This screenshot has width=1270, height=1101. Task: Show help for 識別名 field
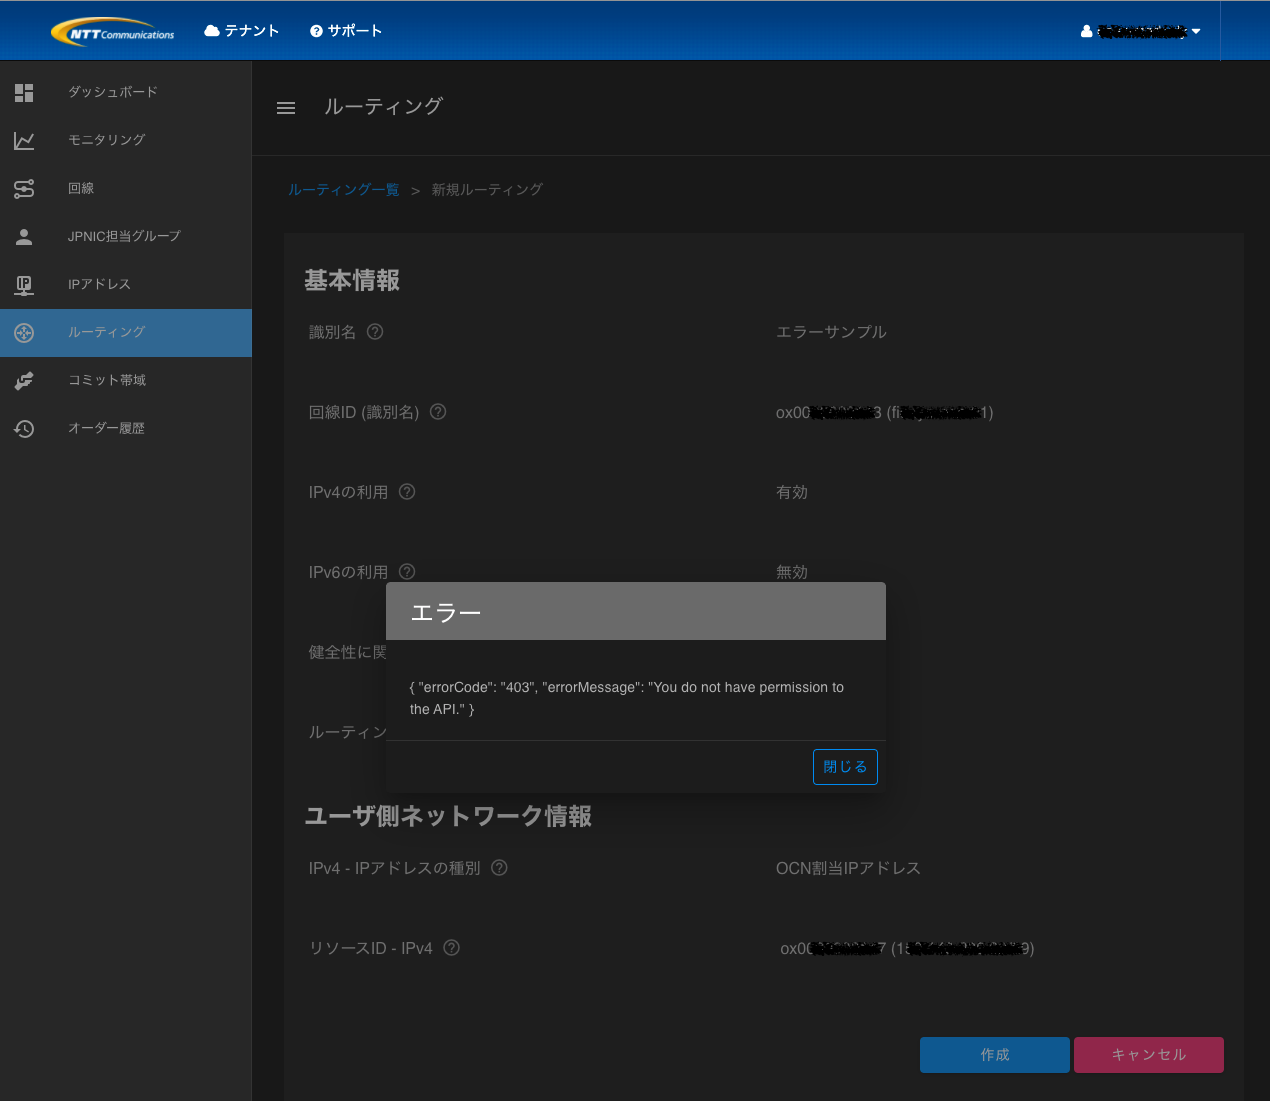374,331
